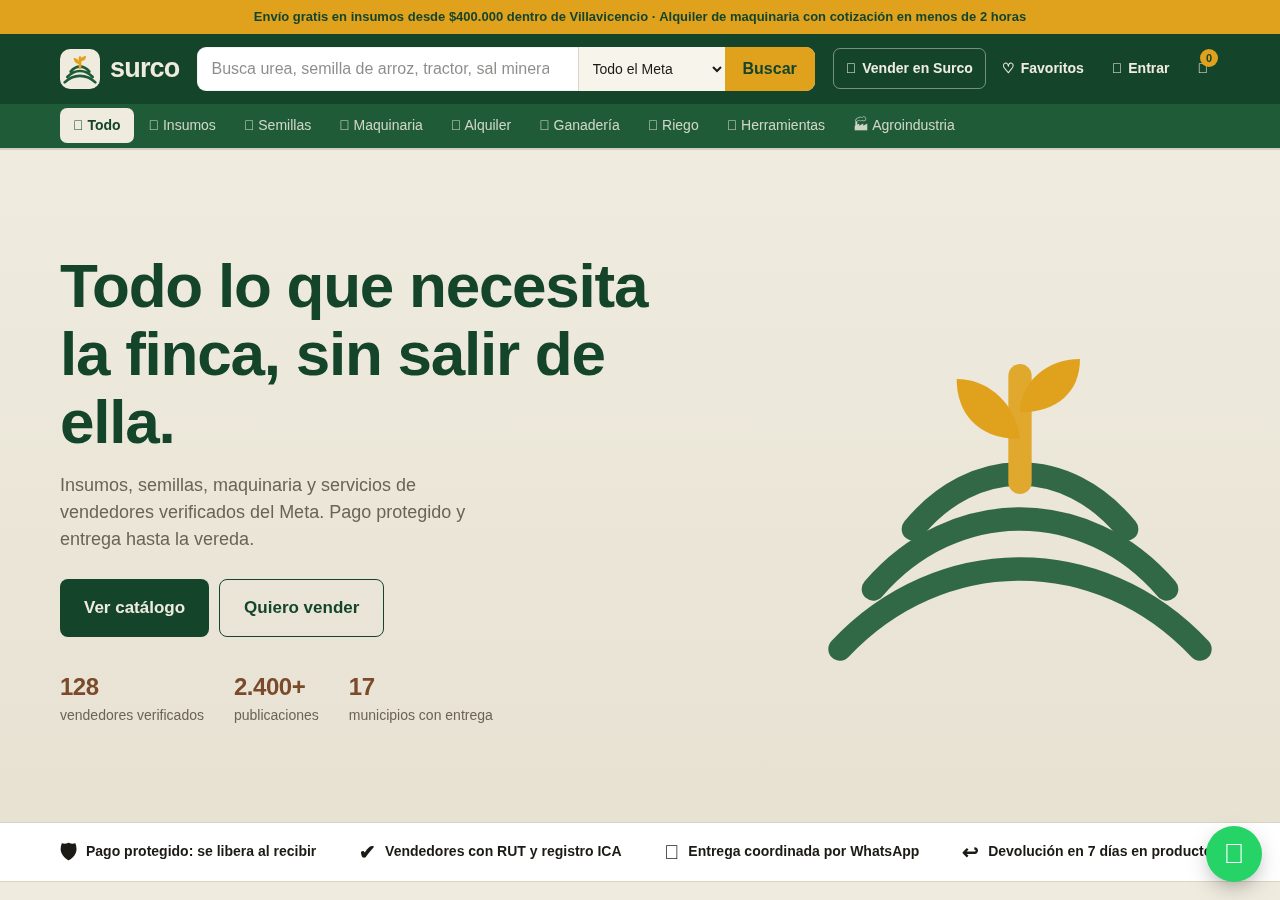
Task: Go to the Maquinaria category
Action: (381, 125)
